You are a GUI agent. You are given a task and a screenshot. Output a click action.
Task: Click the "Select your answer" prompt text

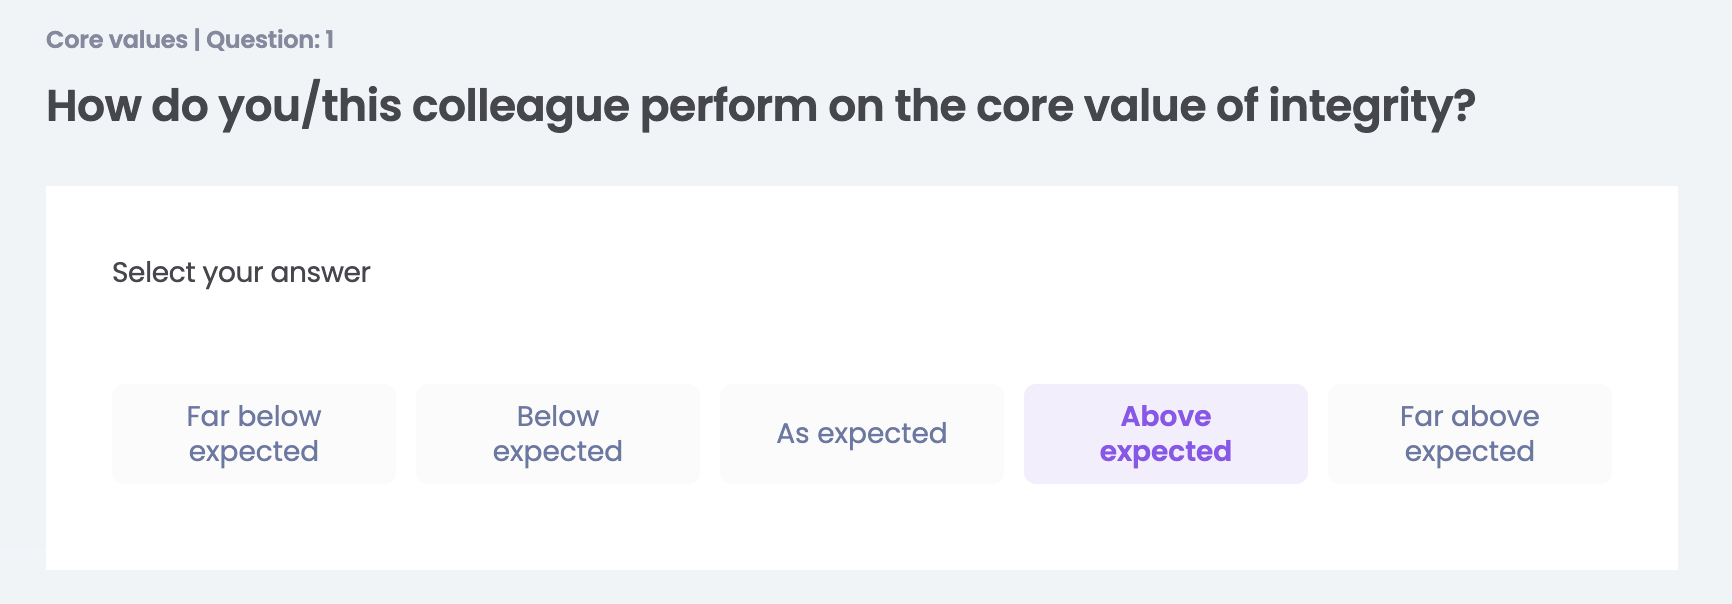(241, 273)
